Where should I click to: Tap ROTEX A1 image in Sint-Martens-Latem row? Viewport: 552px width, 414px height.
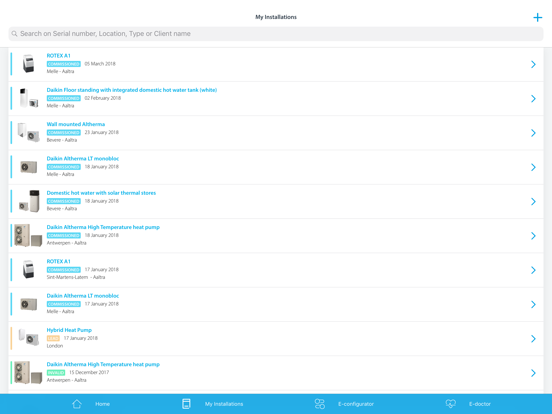tap(29, 270)
